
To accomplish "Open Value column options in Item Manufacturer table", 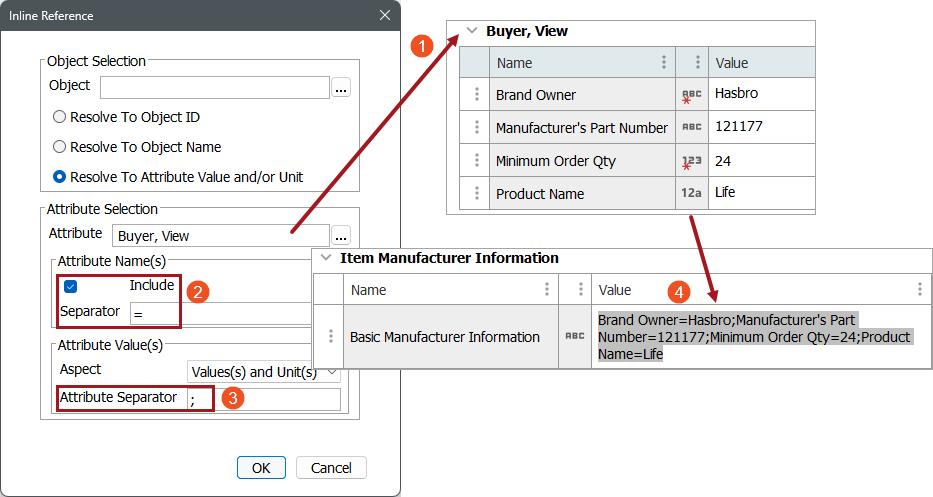I will point(920,290).
